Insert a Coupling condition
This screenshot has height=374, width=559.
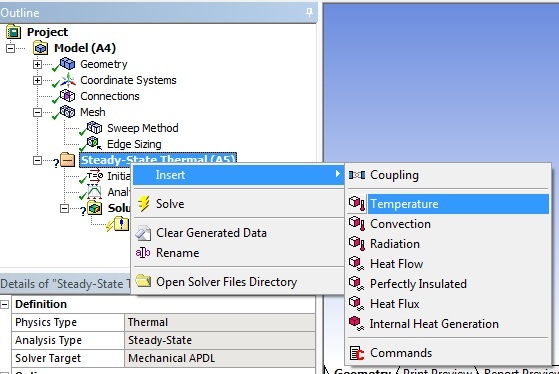[448, 175]
